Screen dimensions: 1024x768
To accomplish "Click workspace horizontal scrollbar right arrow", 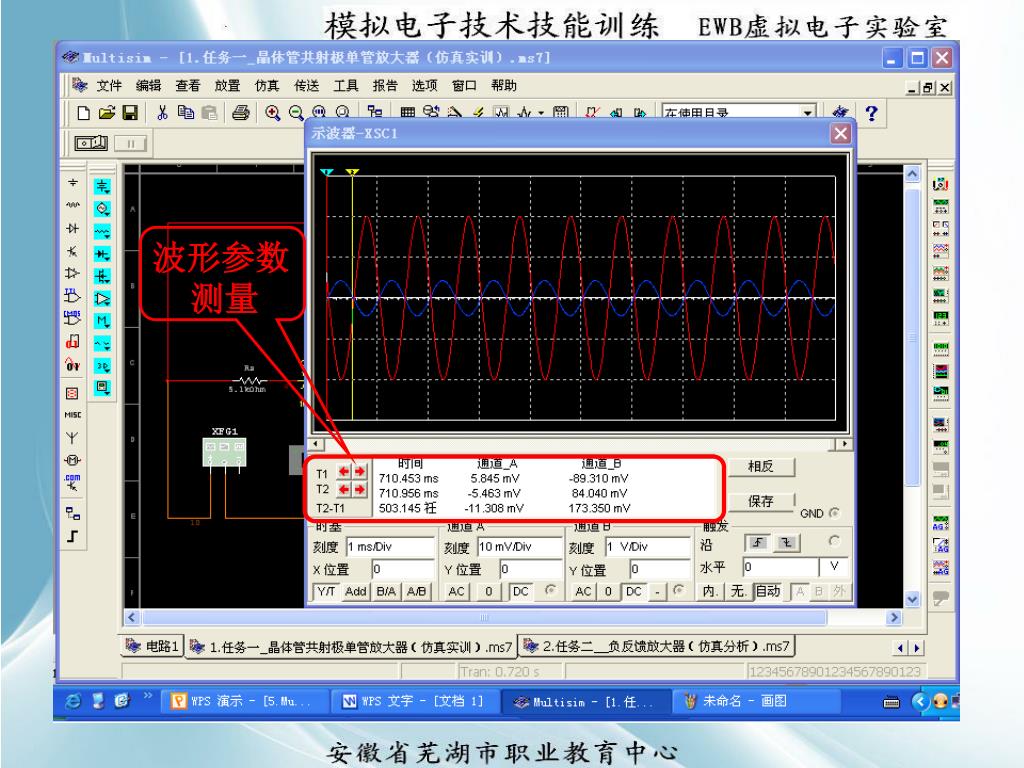I will click(x=893, y=617).
